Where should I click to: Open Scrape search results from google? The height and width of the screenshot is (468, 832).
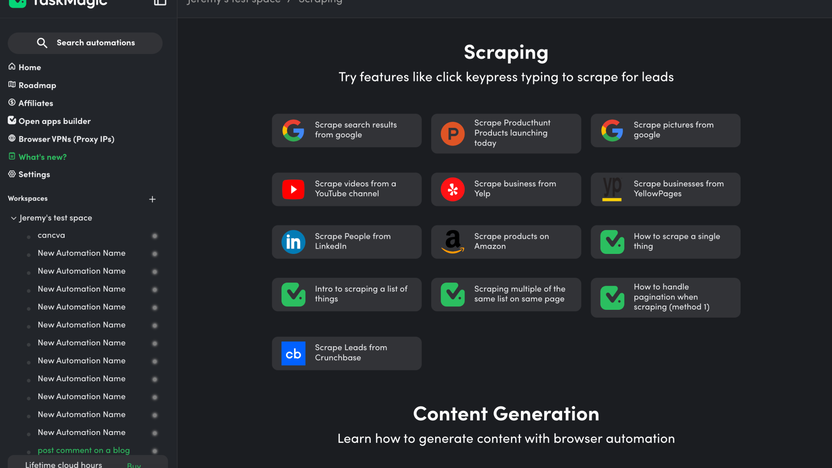coord(346,131)
